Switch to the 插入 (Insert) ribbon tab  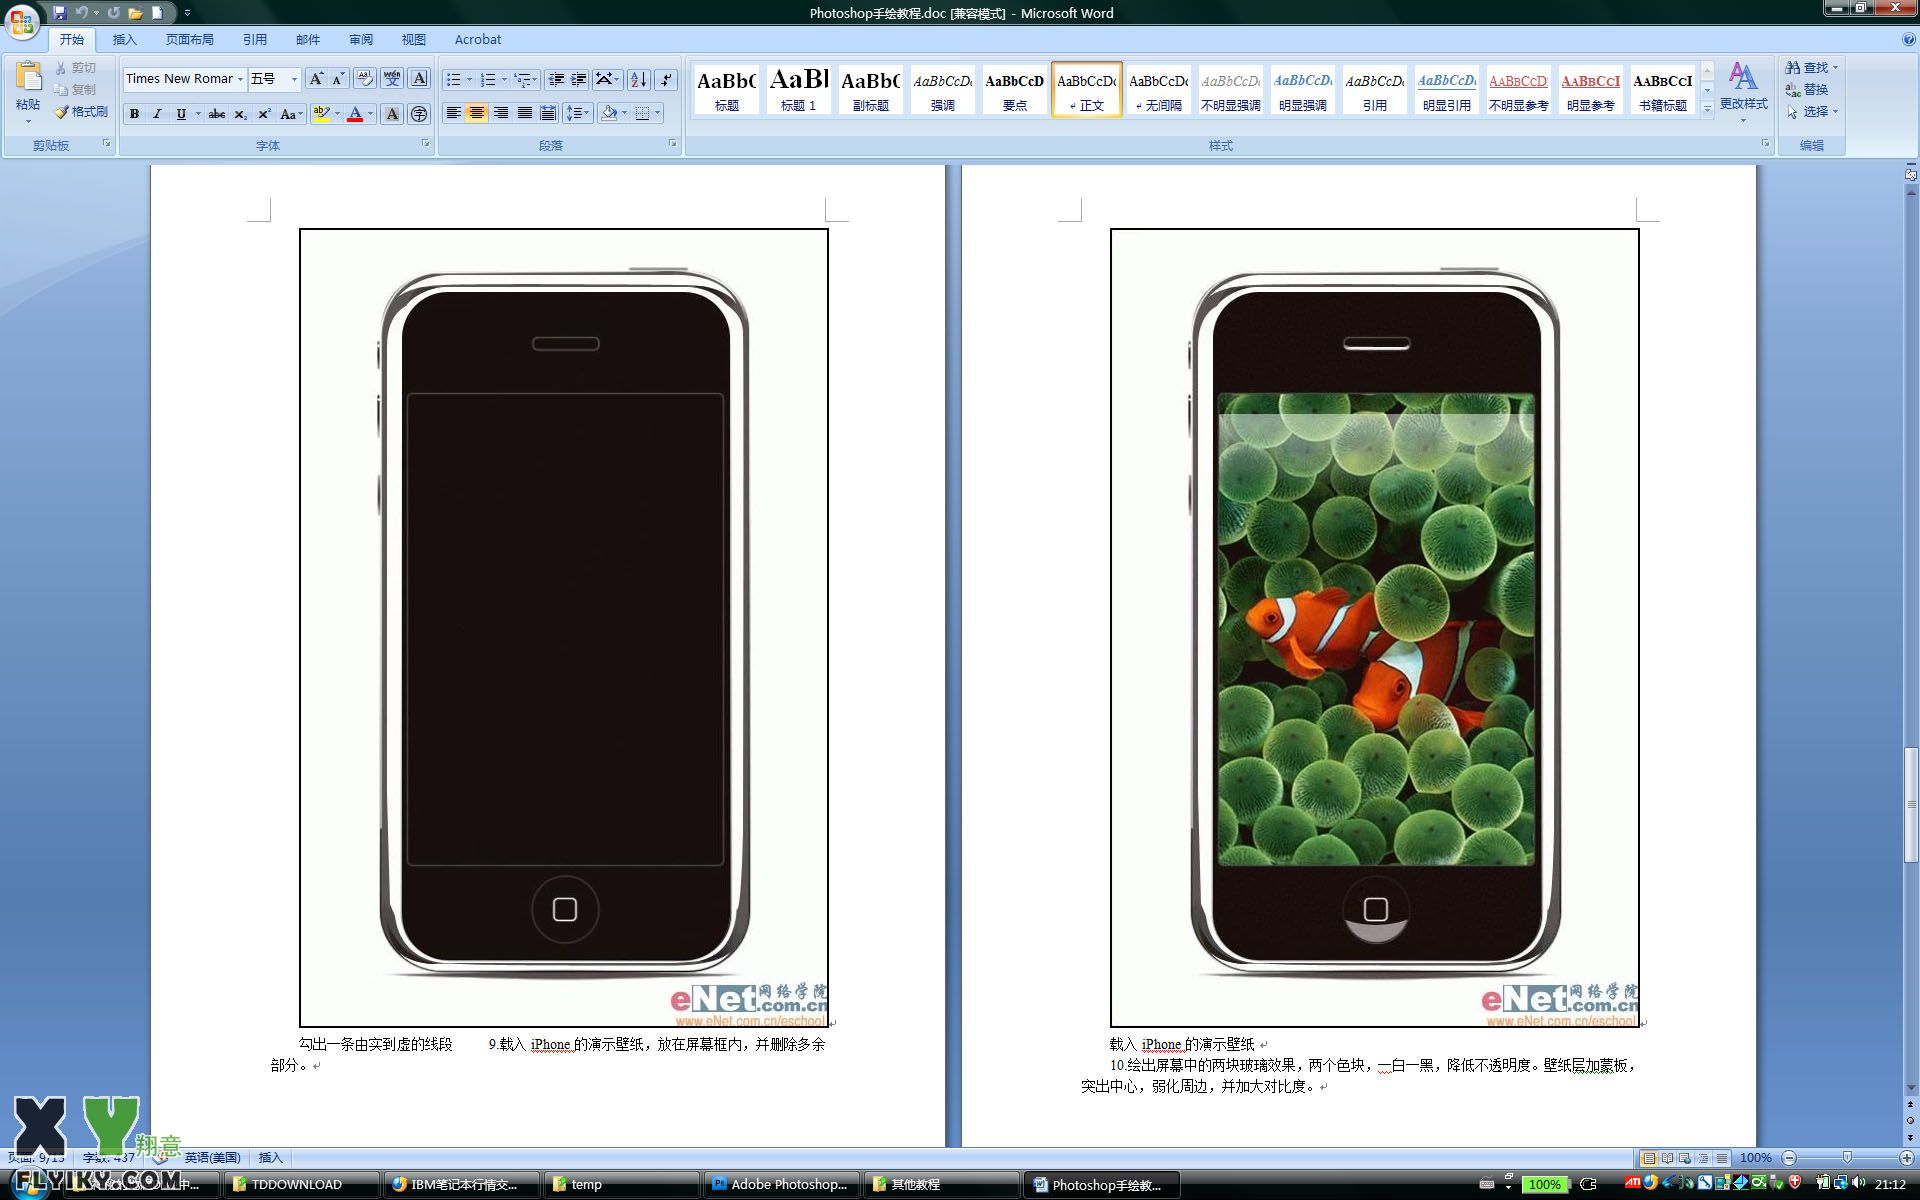click(124, 40)
